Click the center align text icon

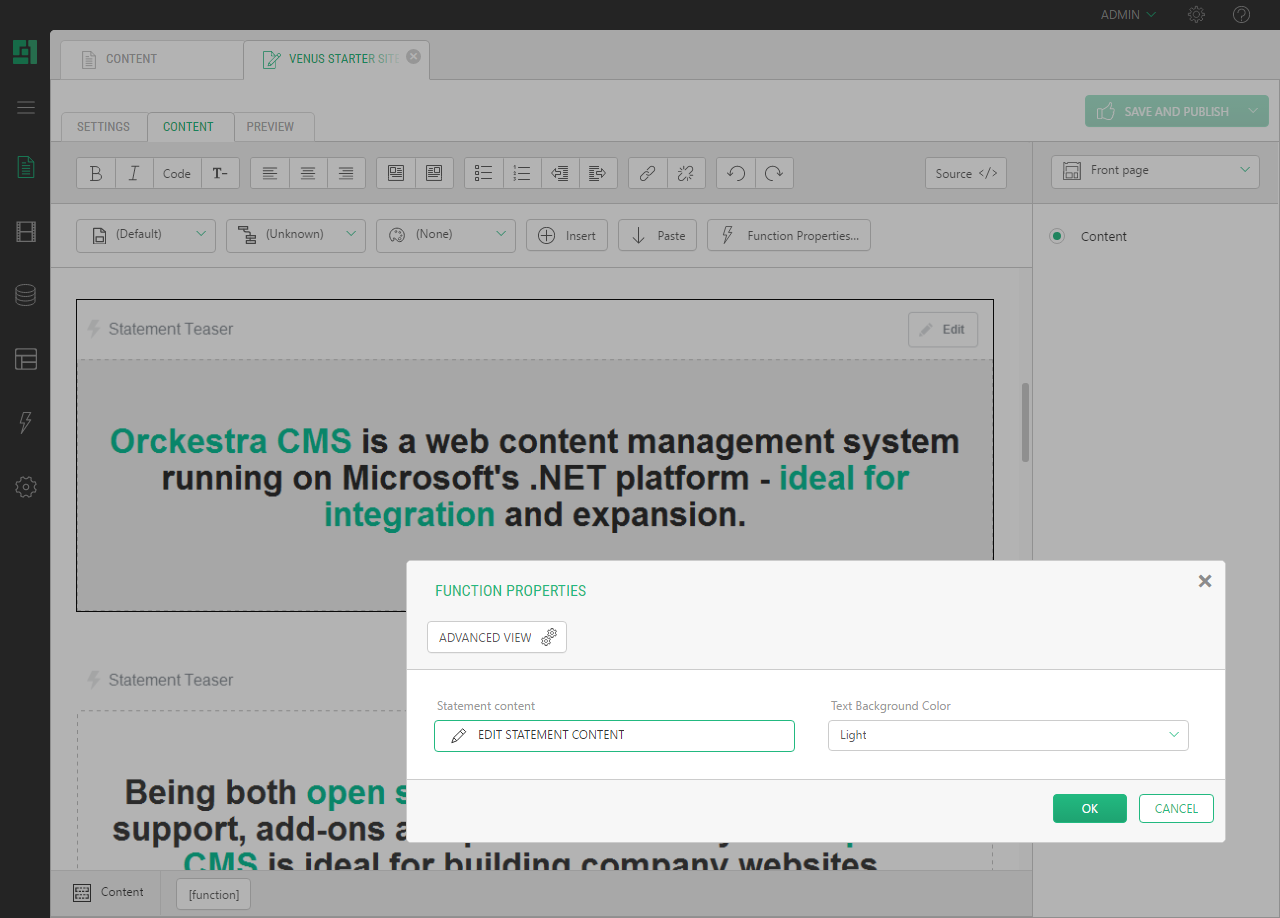click(308, 173)
